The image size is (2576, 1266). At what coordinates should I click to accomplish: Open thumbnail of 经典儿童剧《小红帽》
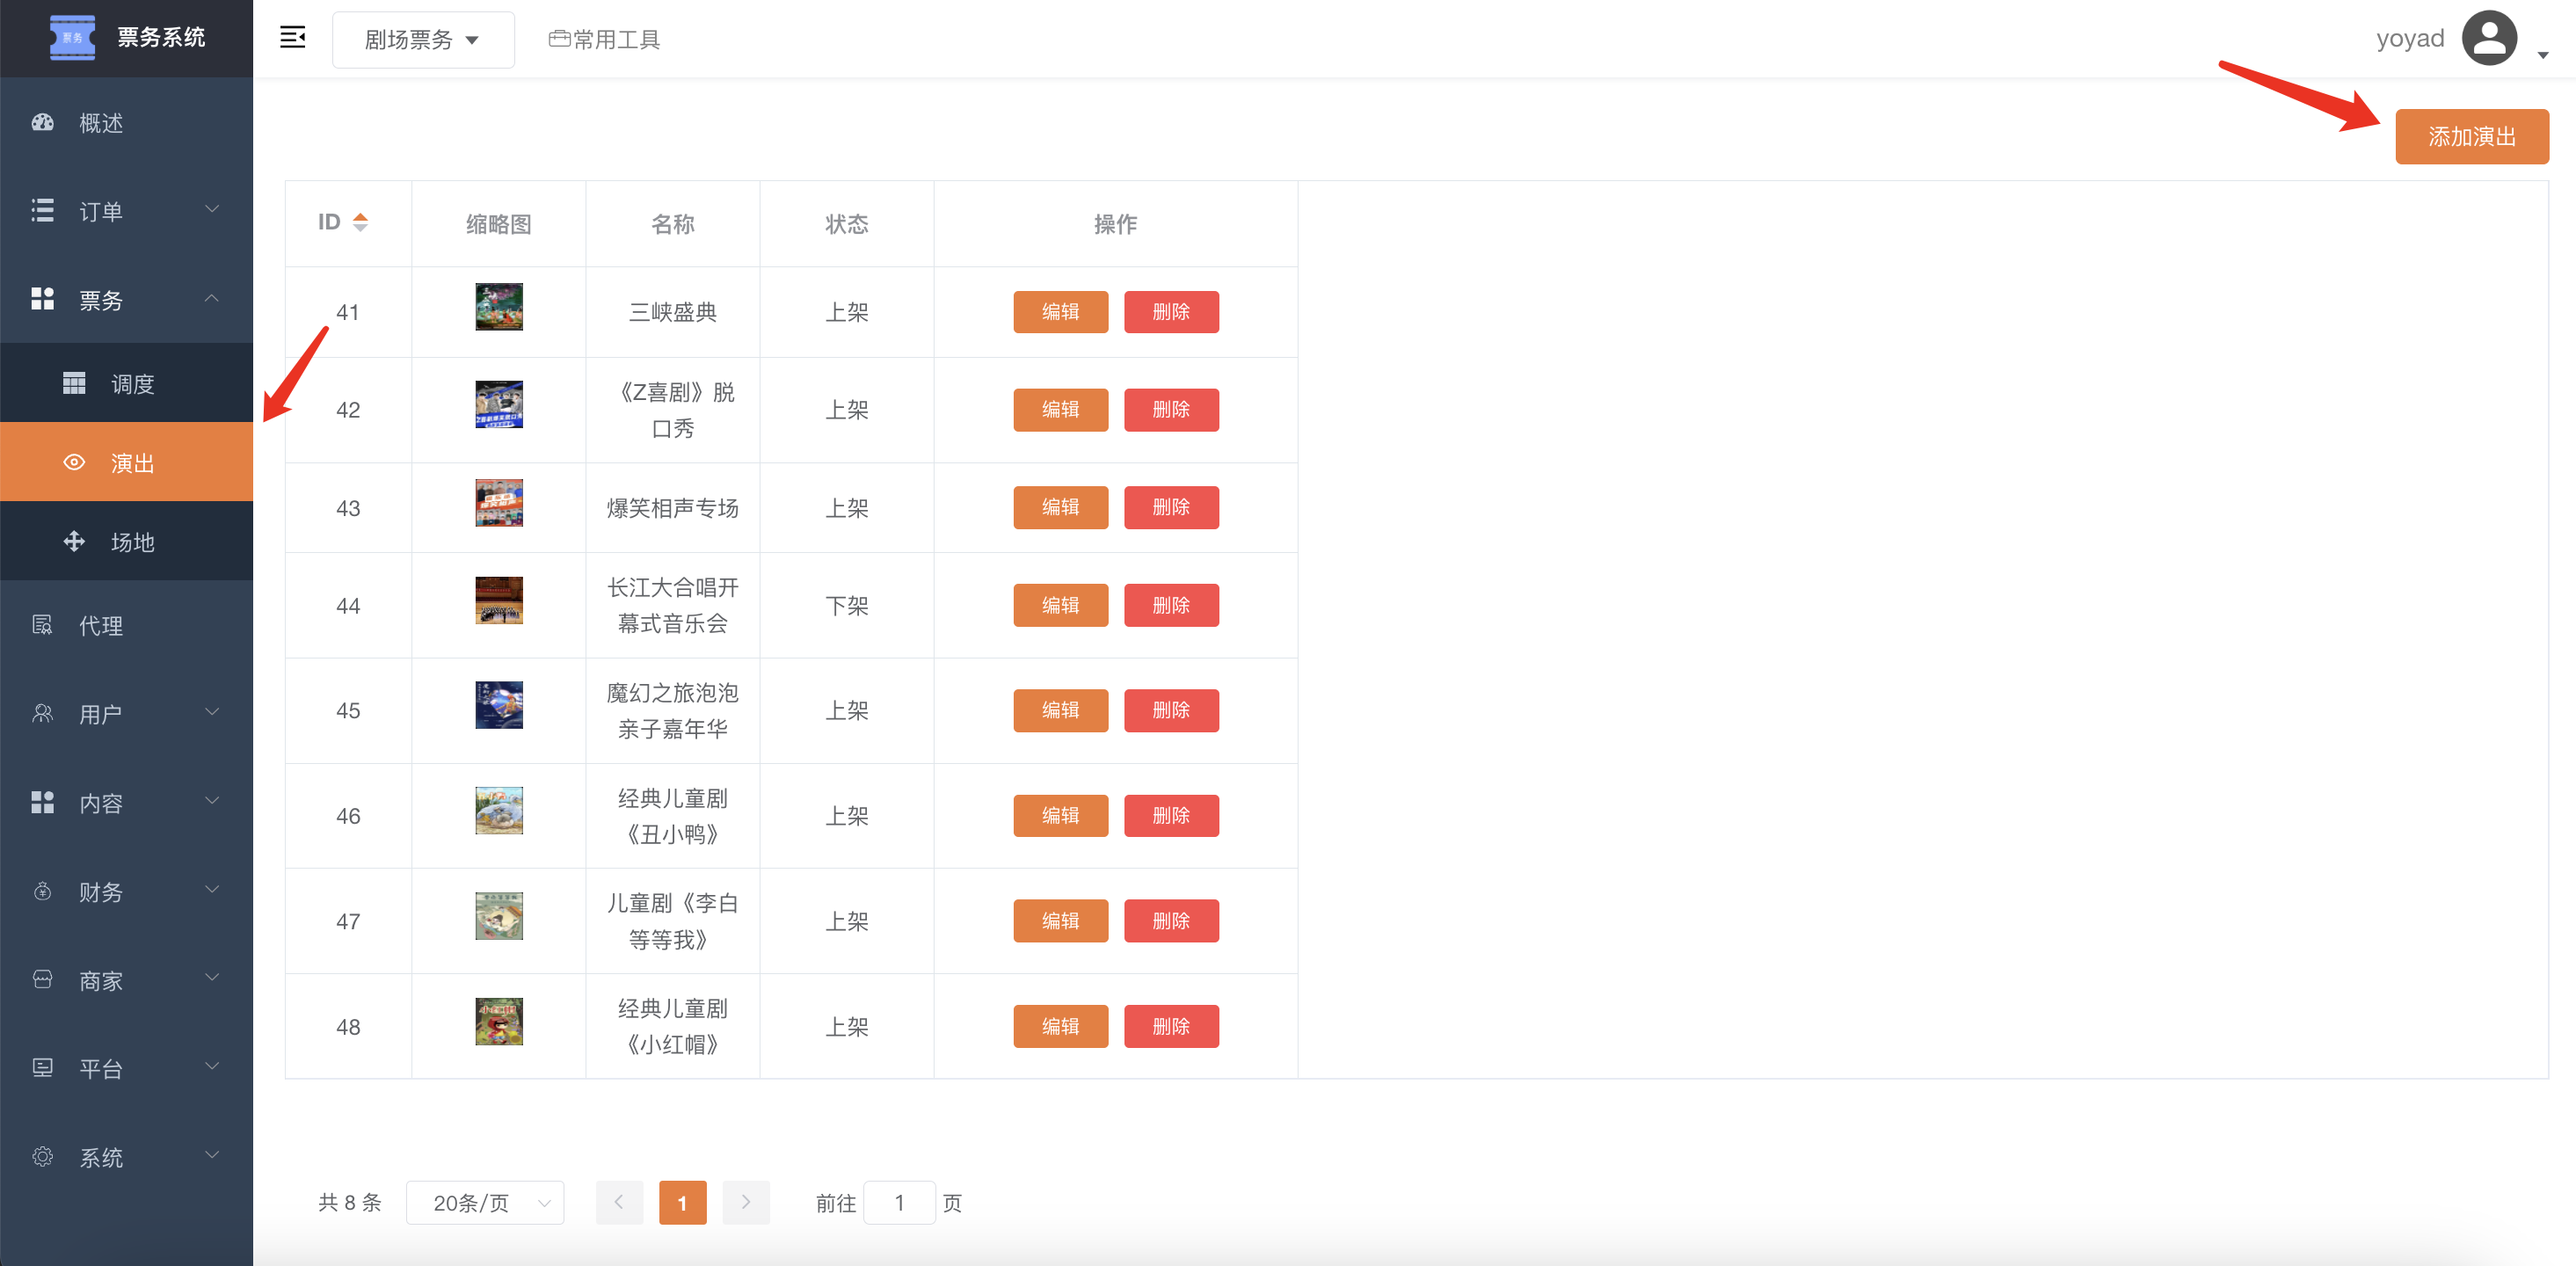point(499,1022)
